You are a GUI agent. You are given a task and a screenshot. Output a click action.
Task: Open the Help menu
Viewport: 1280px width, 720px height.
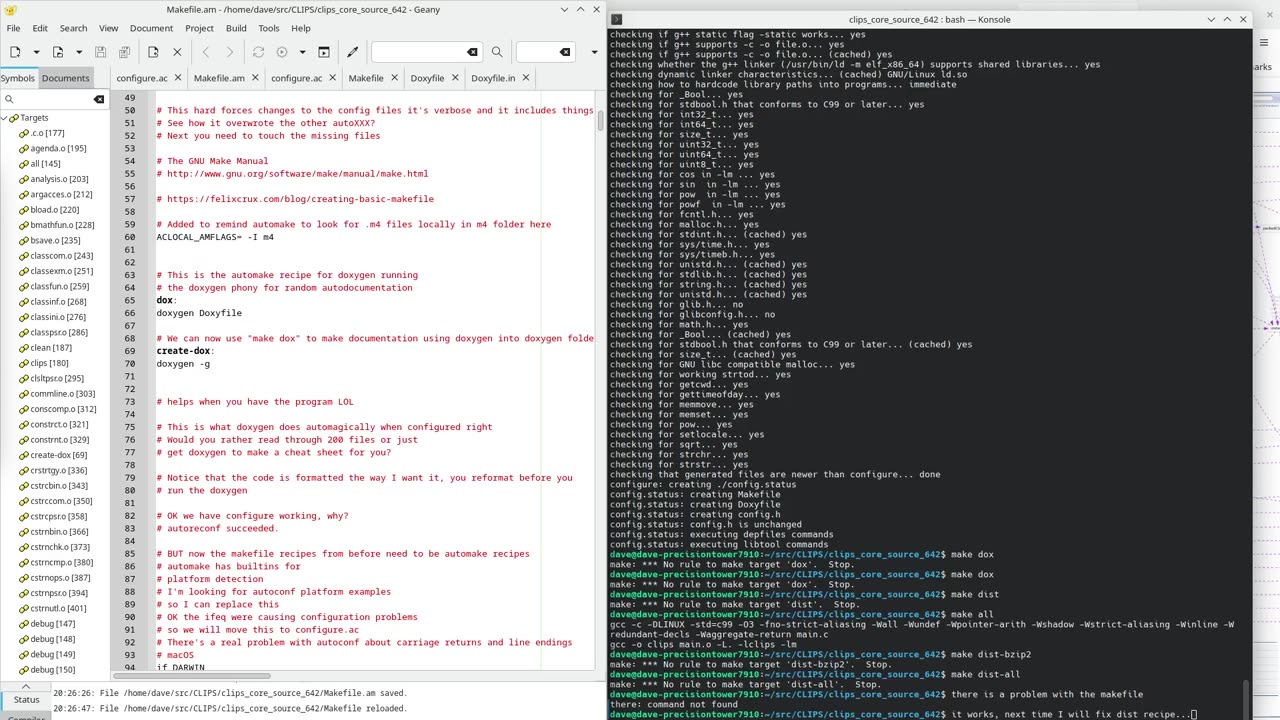[x=301, y=28]
